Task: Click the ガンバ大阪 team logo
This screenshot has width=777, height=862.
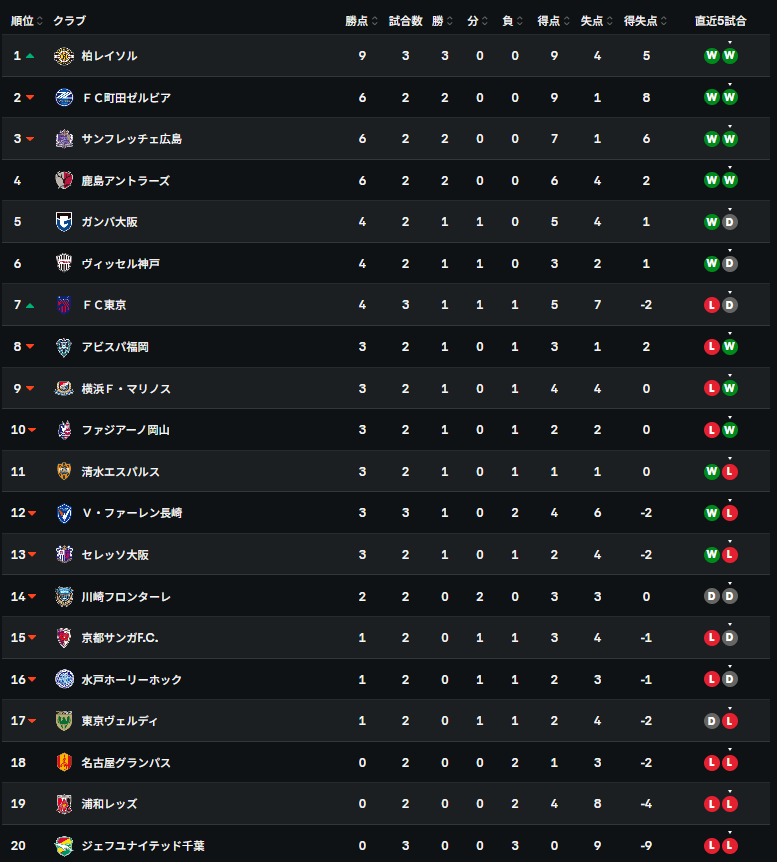Action: pos(64,222)
